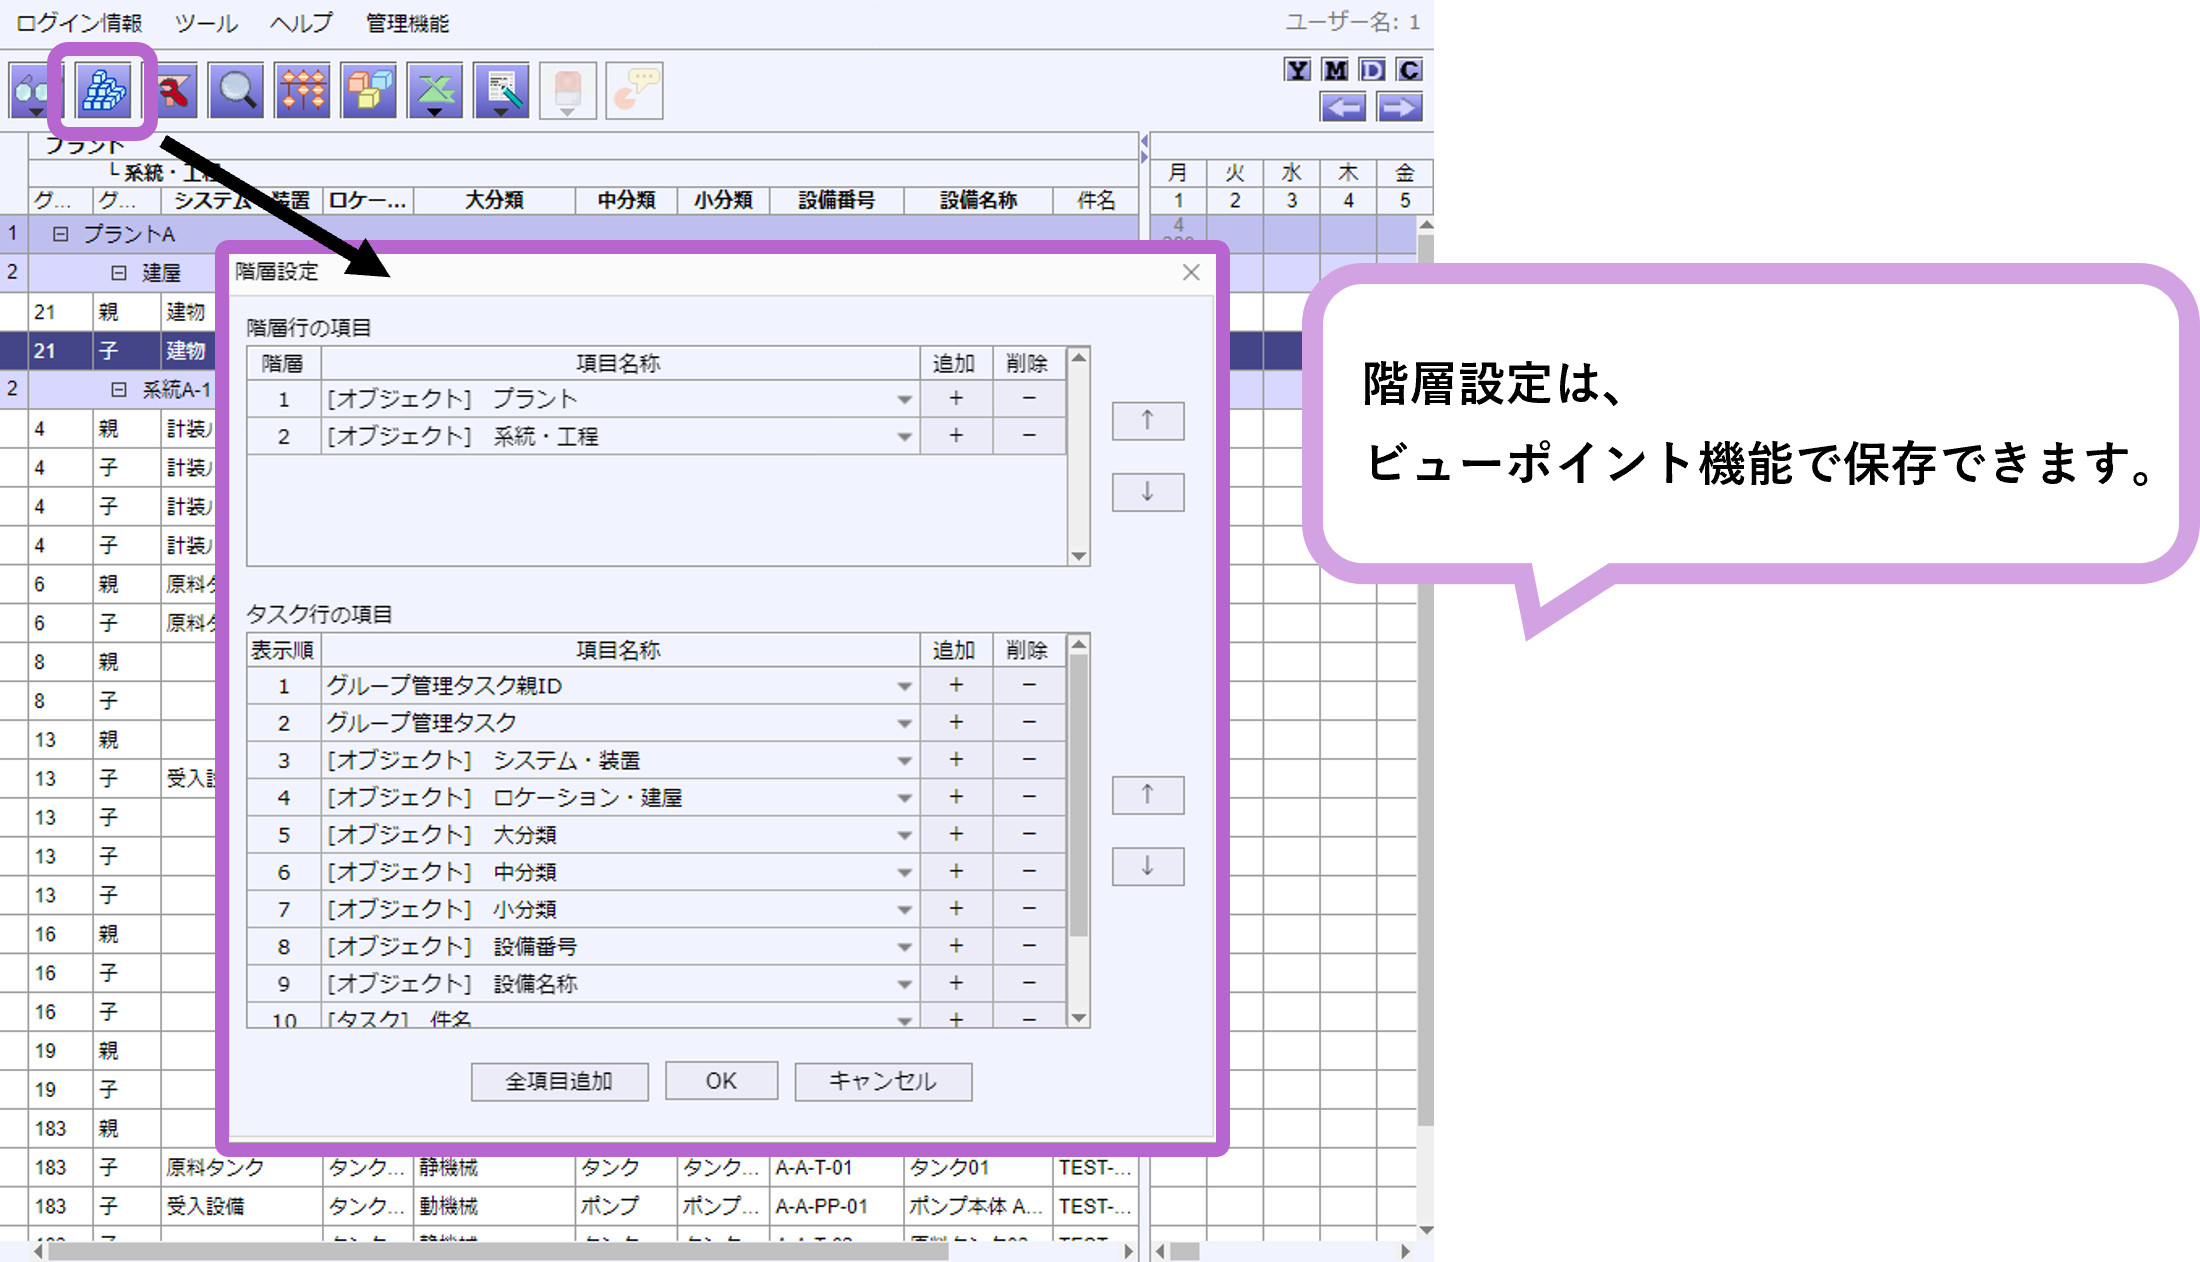This screenshot has height=1262, width=2200.
Task: Open the abacus calculation tool
Action: click(302, 91)
